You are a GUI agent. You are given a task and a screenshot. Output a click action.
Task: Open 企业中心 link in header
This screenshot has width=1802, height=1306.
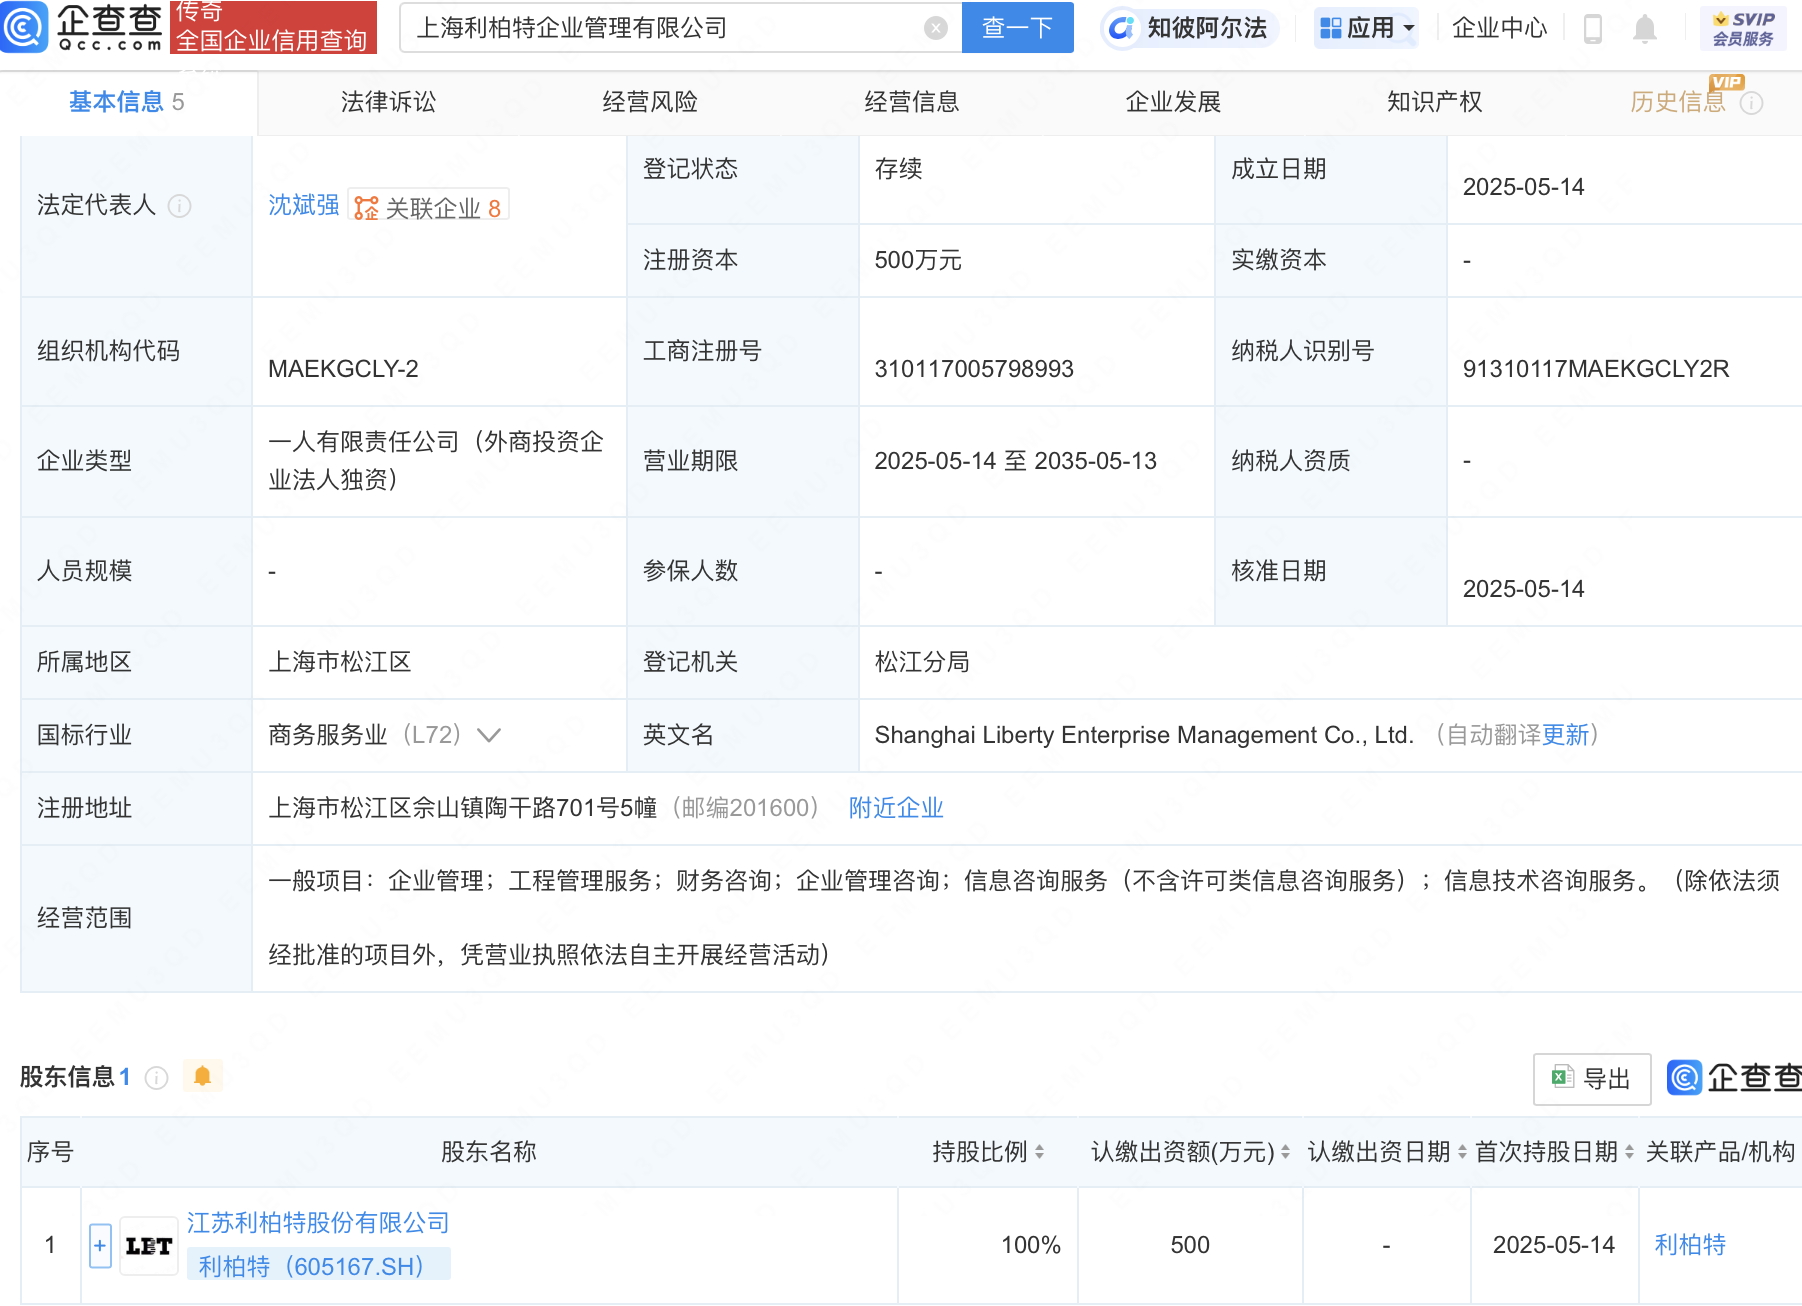1499,28
